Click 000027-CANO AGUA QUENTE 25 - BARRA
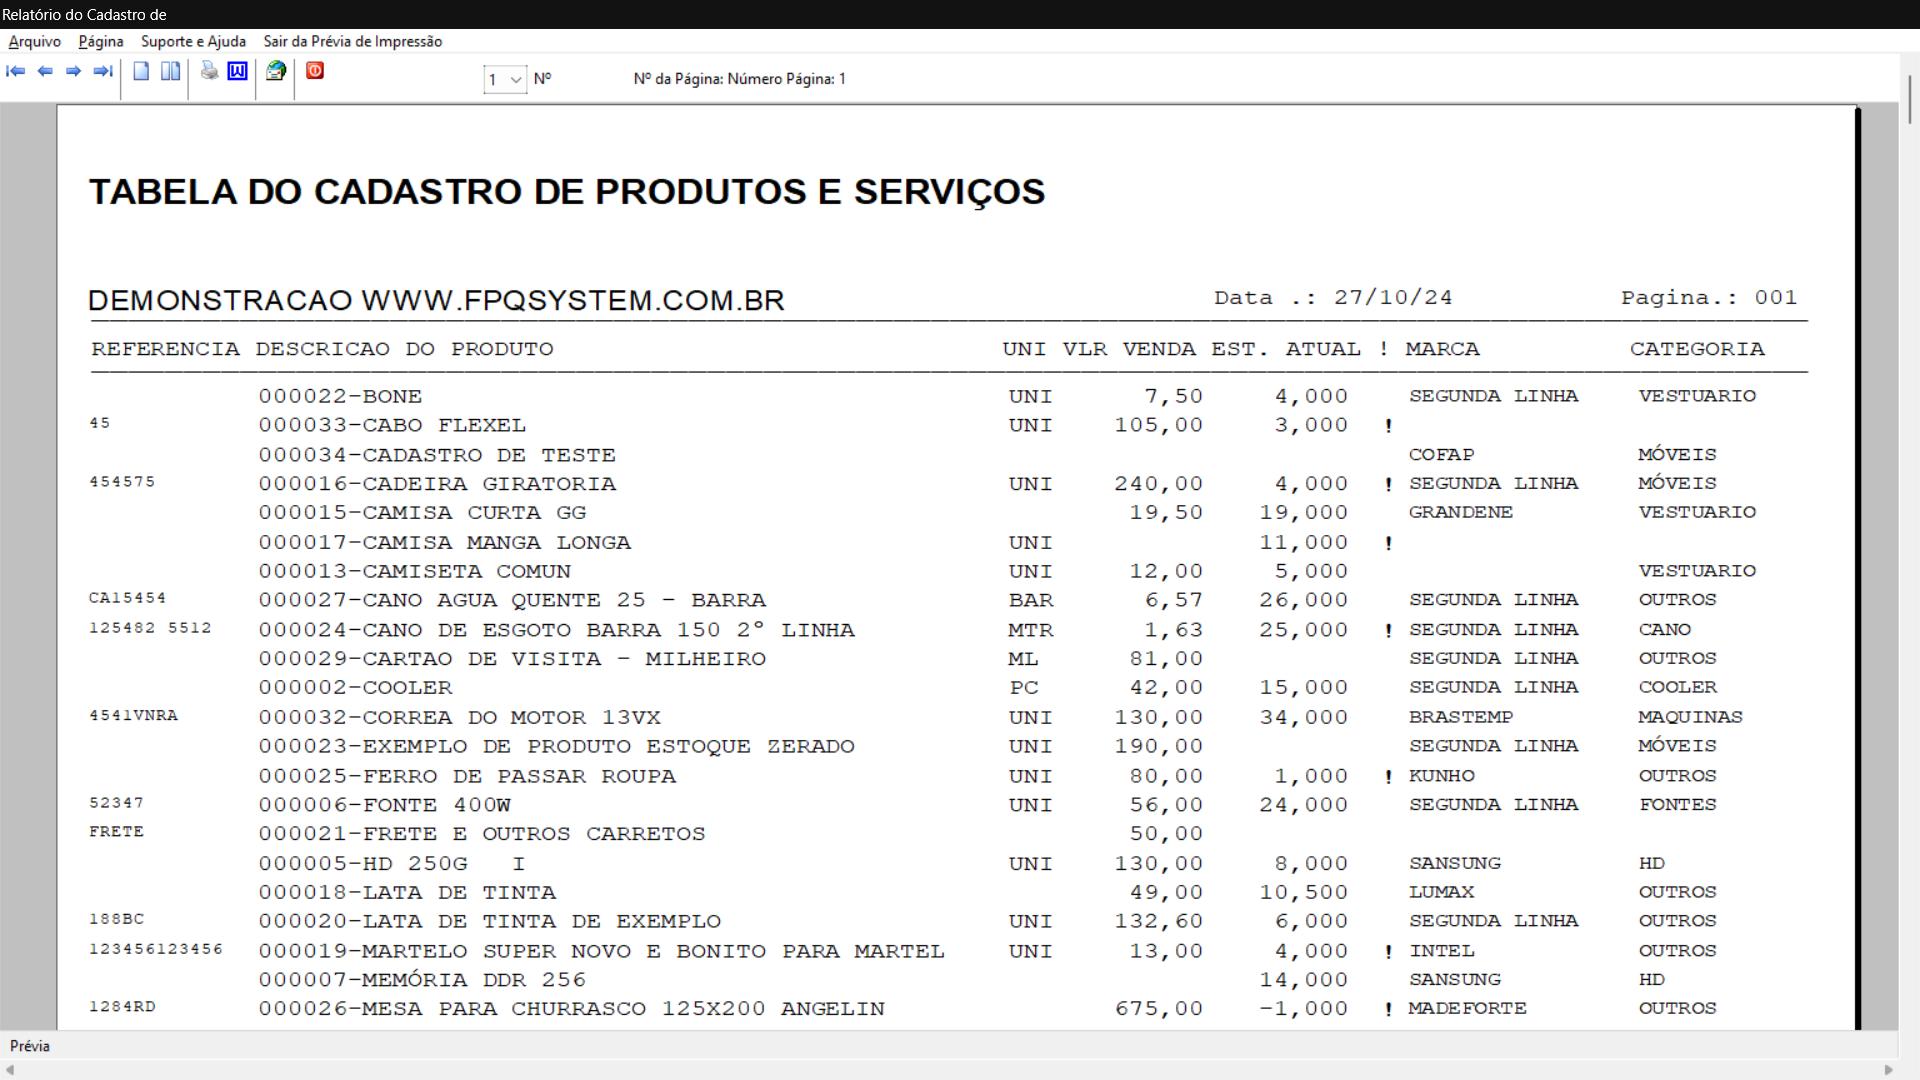Image resolution: width=1920 pixels, height=1080 pixels. (x=512, y=601)
